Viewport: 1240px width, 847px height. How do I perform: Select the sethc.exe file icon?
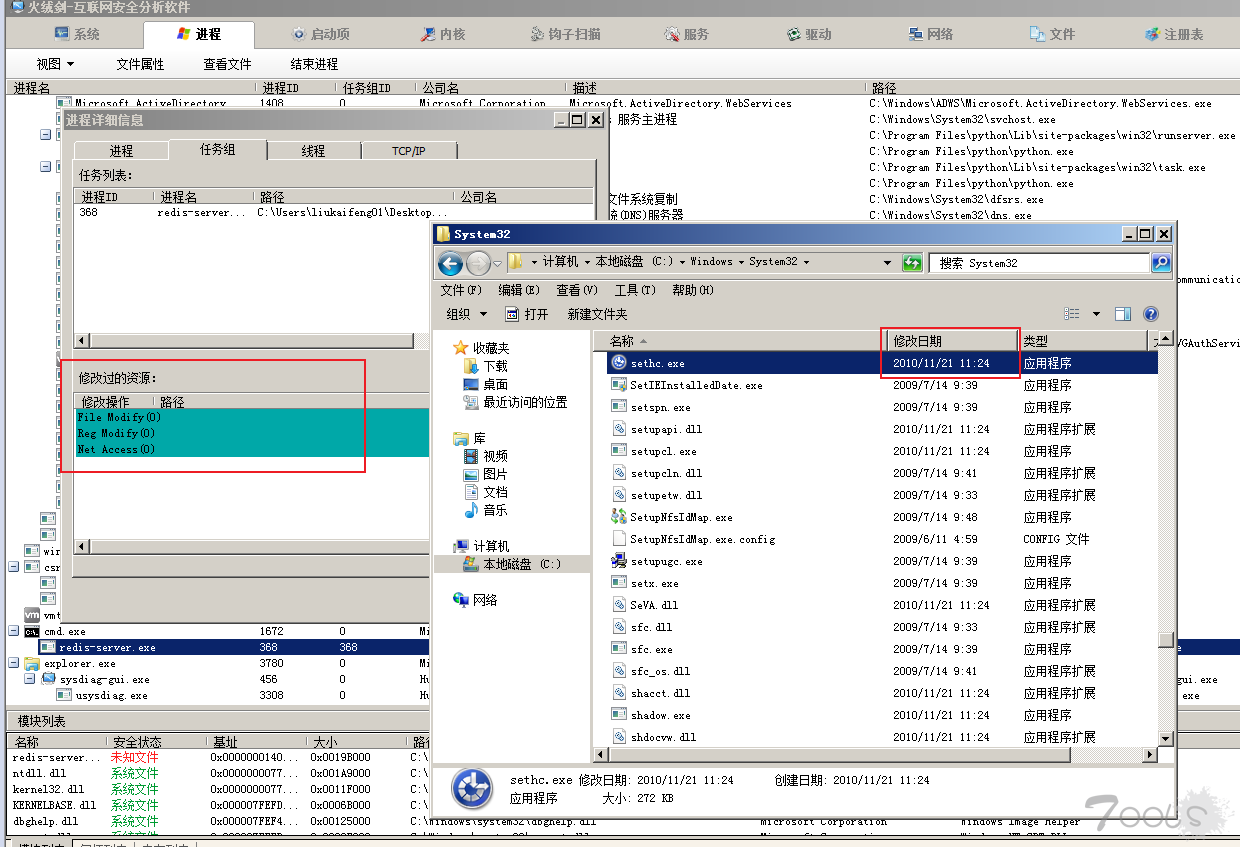[618, 363]
